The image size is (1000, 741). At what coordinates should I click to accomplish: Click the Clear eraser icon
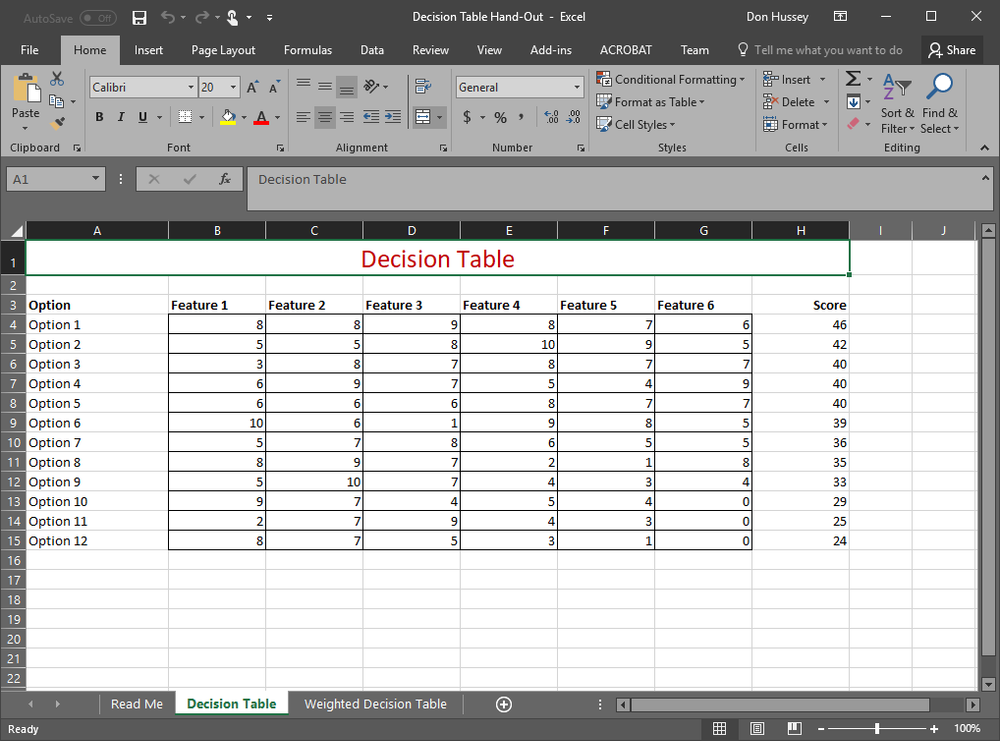853,124
